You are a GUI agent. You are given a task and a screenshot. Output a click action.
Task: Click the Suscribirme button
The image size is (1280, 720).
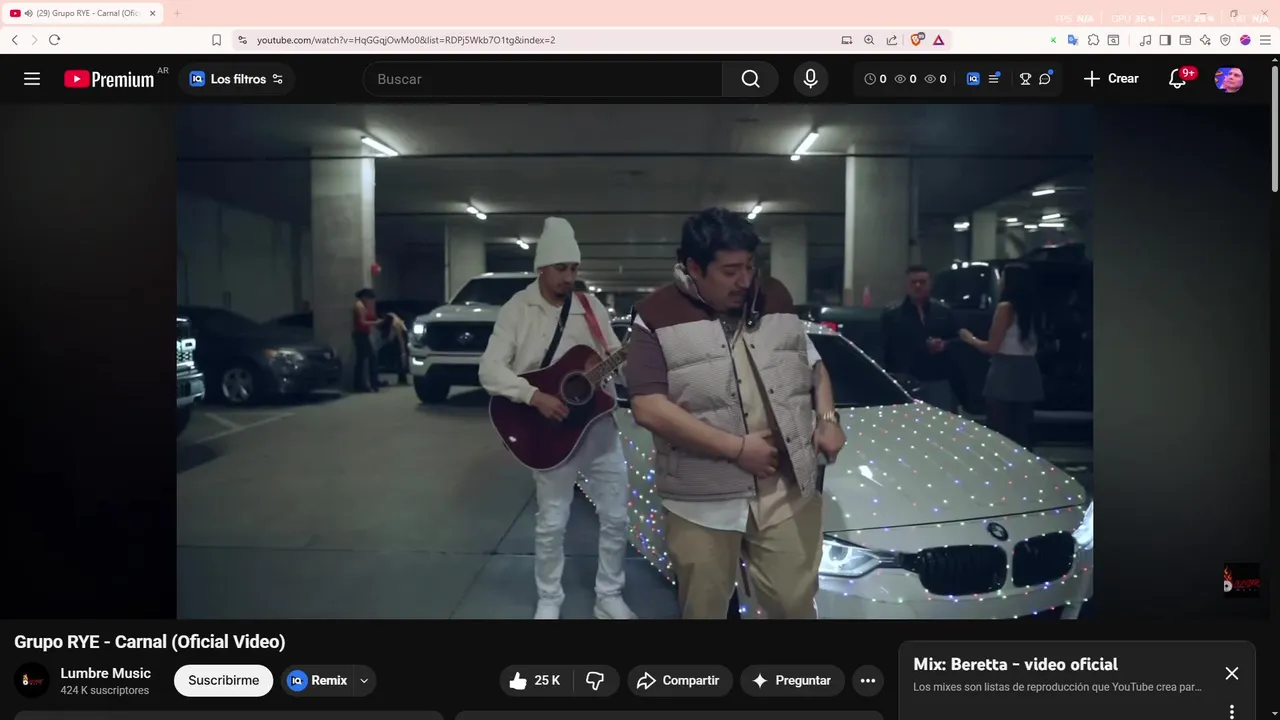pyautogui.click(x=223, y=681)
